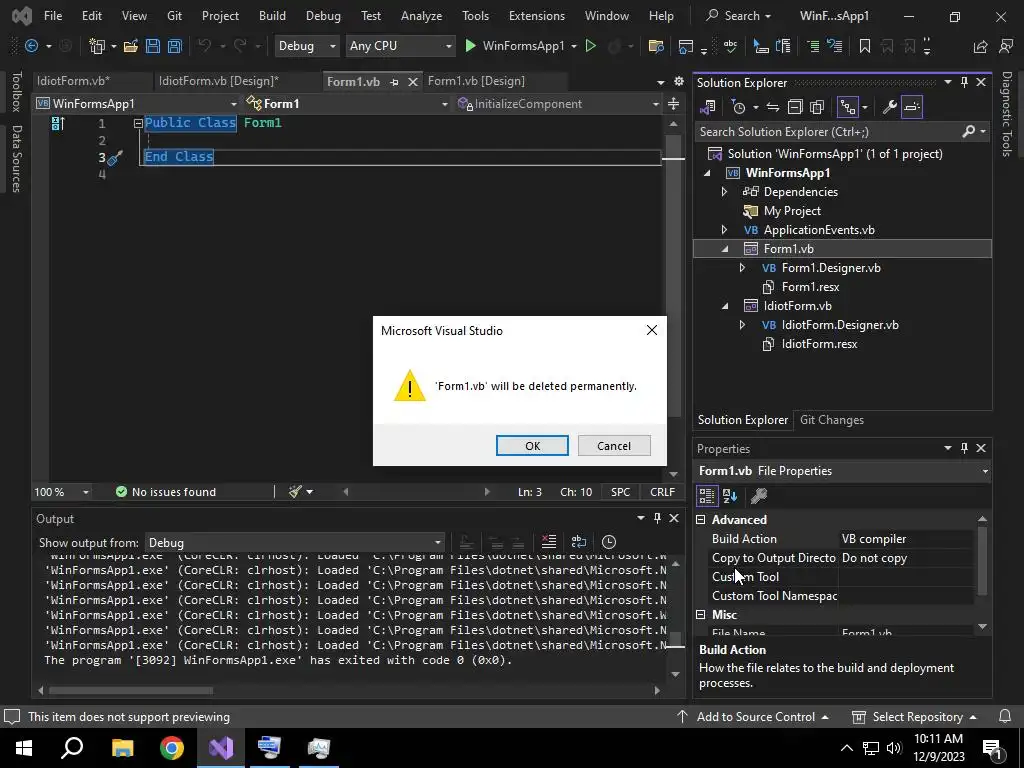Confirm deletion with the OK button
The height and width of the screenshot is (768, 1024).
click(532, 445)
